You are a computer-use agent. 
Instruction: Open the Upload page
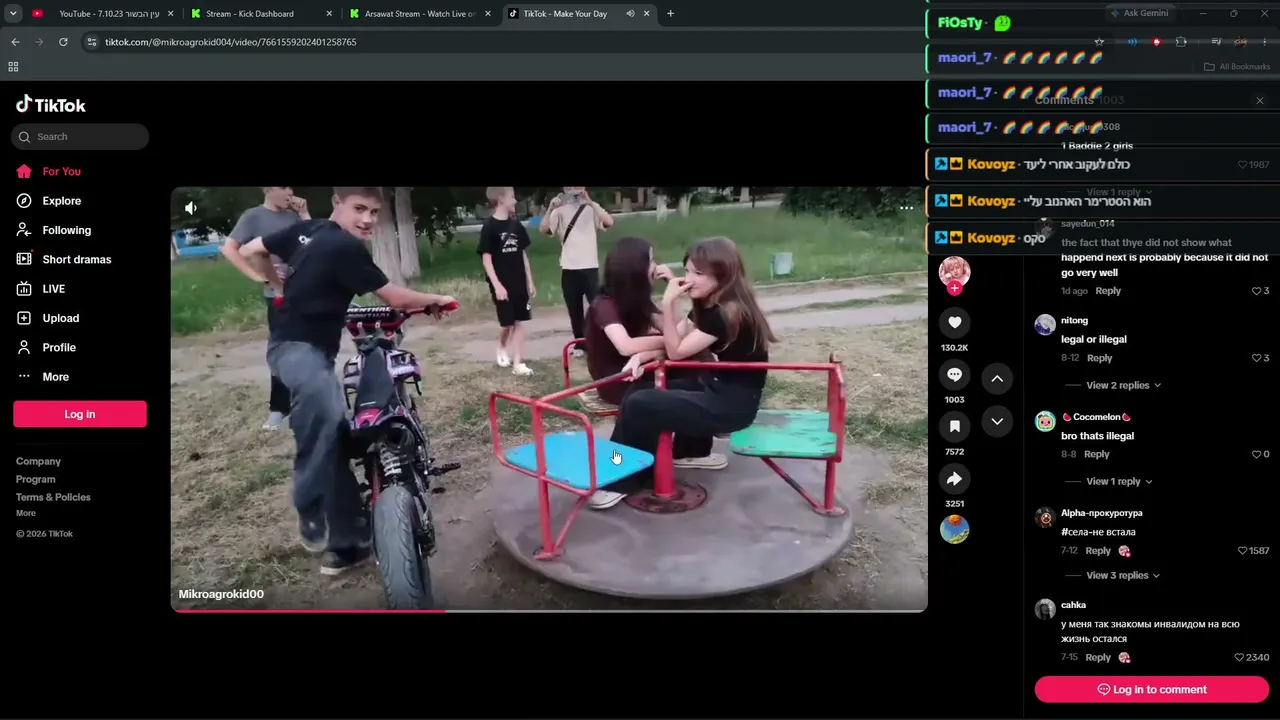click(x=60, y=318)
